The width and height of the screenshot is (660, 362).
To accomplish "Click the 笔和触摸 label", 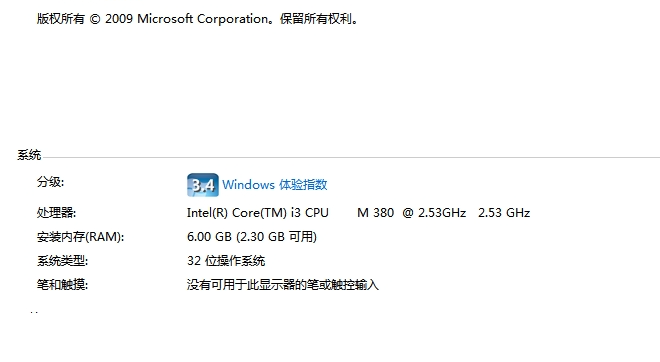I will coord(62,285).
